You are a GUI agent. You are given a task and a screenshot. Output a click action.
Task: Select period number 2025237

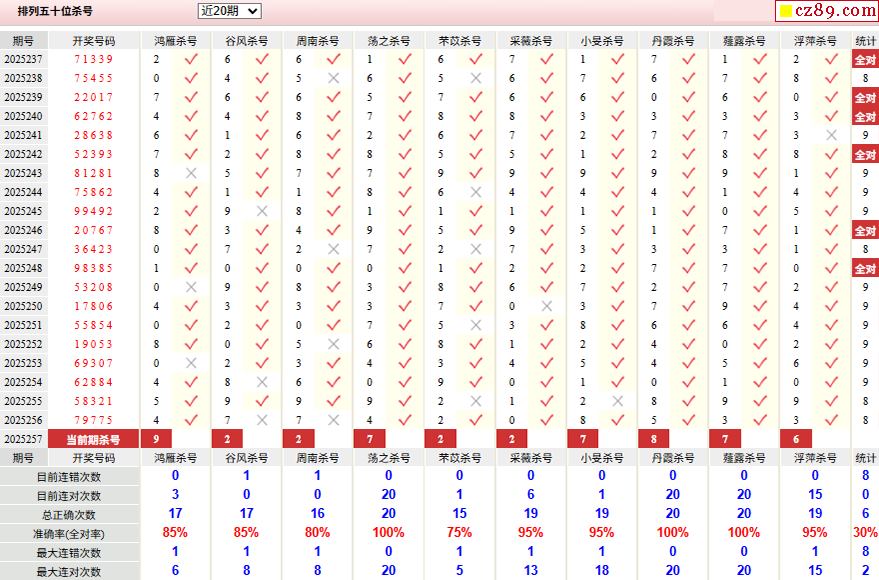click(x=23, y=59)
